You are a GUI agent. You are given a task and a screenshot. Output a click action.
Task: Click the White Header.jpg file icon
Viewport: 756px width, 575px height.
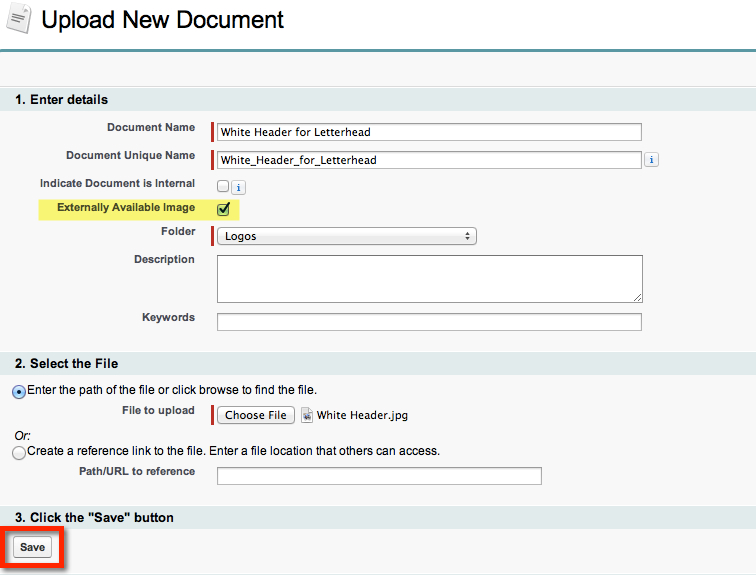307,415
